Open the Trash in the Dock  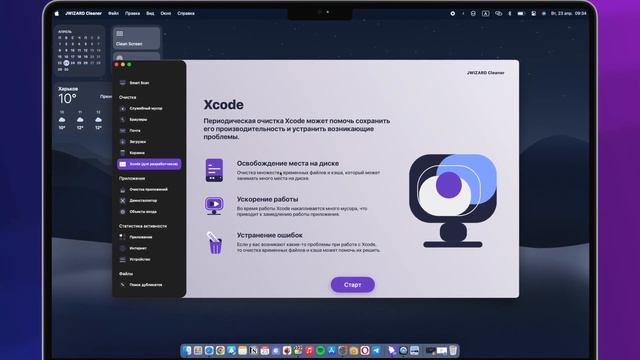(x=453, y=350)
